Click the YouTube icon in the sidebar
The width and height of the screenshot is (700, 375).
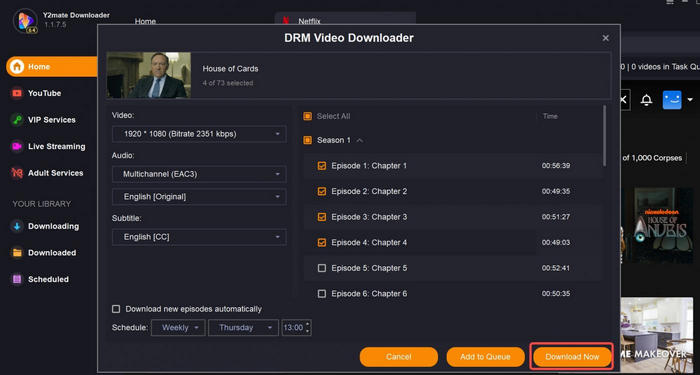pyautogui.click(x=17, y=93)
